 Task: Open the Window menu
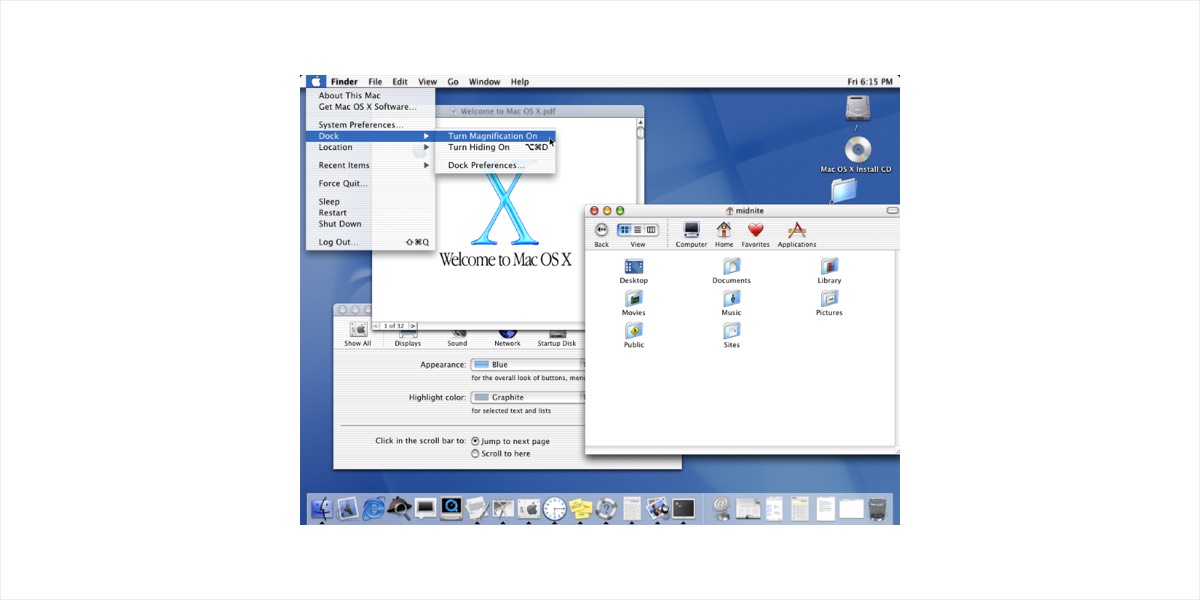click(x=484, y=82)
